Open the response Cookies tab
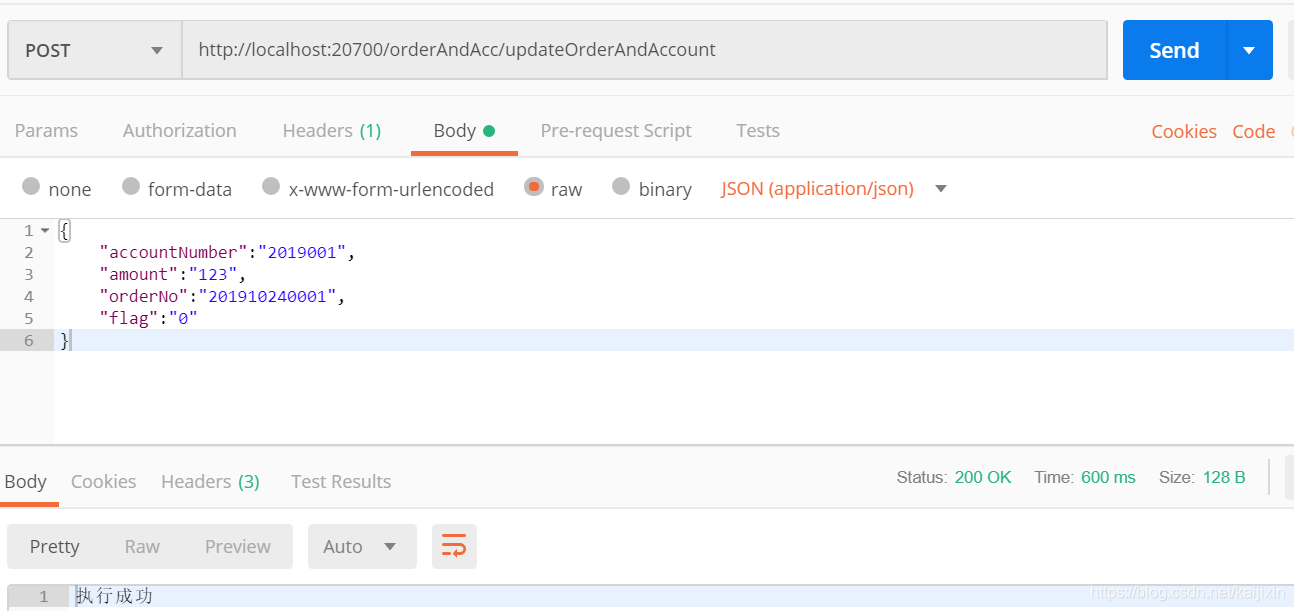 pos(104,481)
